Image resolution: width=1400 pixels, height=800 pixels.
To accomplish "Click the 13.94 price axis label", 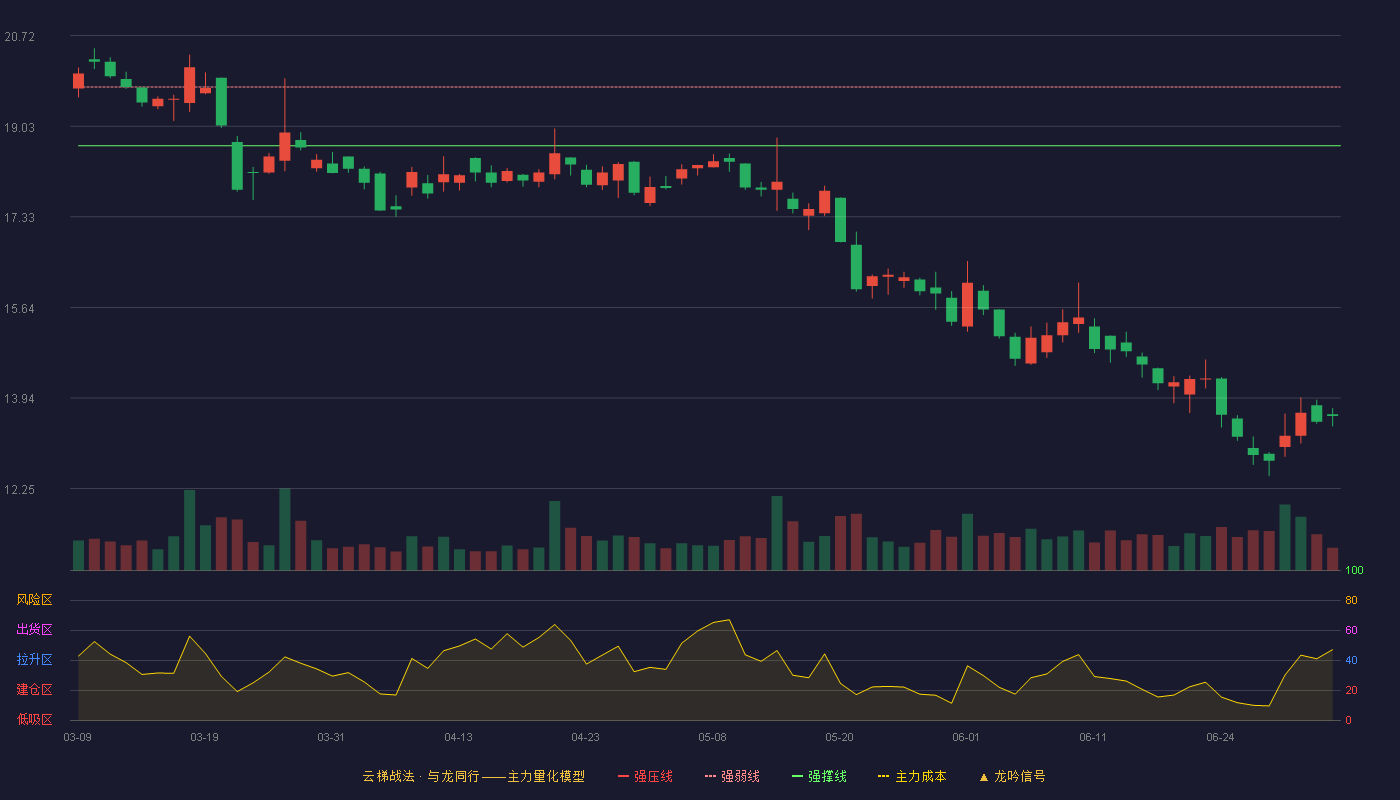I will 20,399.
